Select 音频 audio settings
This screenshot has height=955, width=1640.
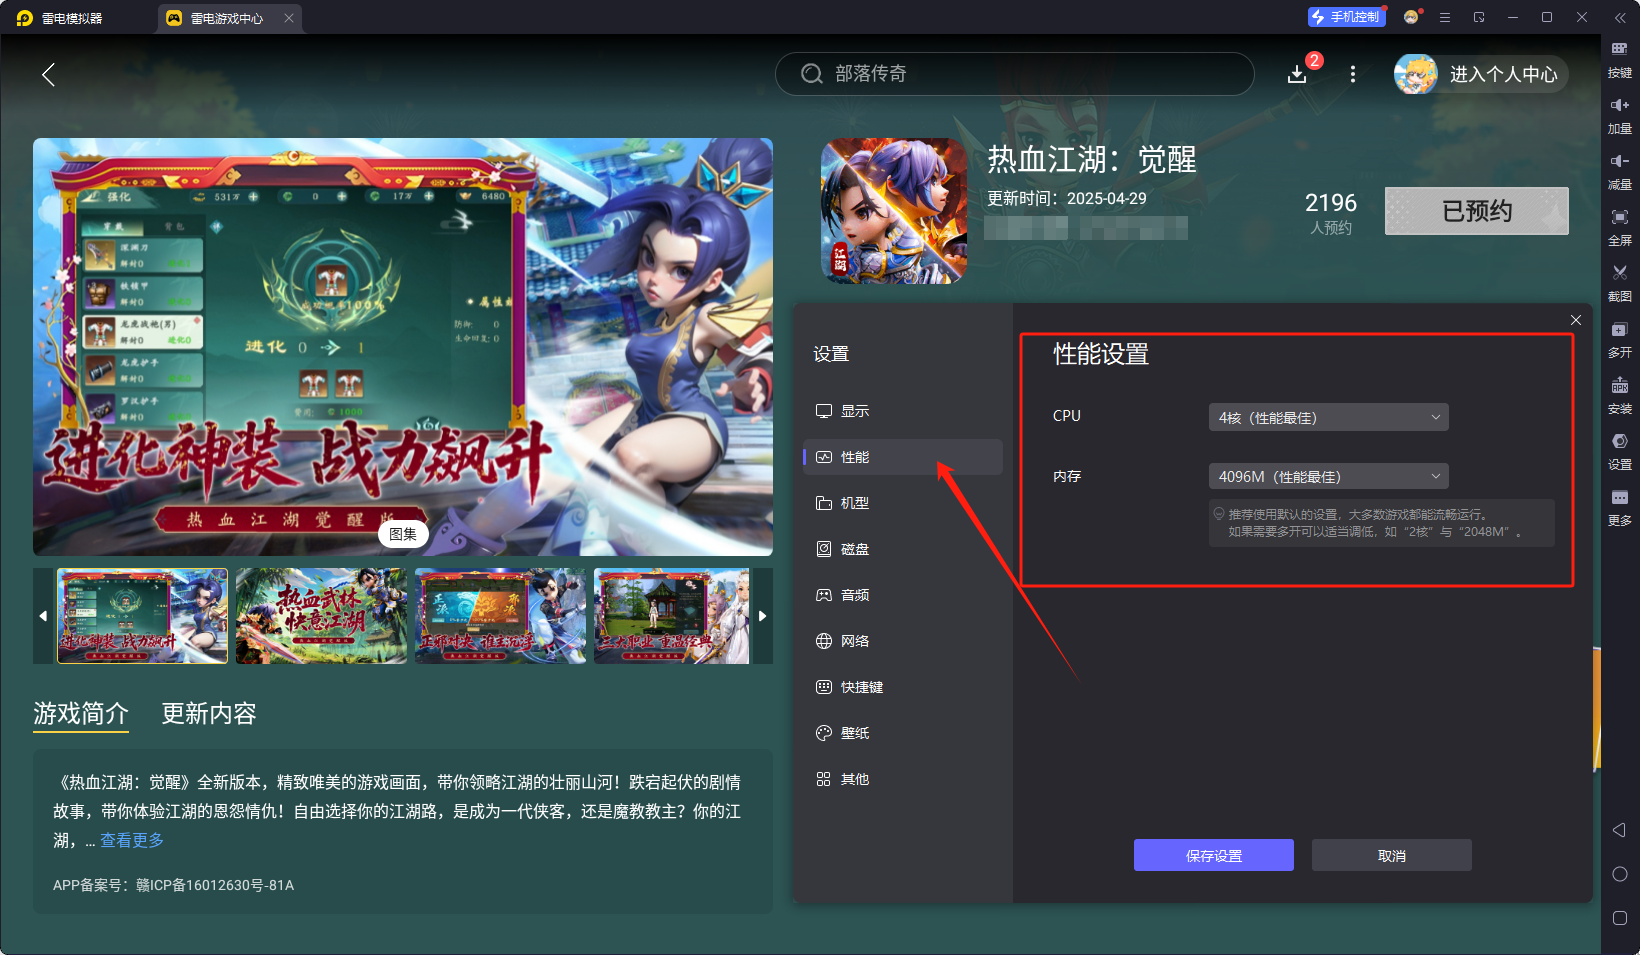click(x=903, y=595)
